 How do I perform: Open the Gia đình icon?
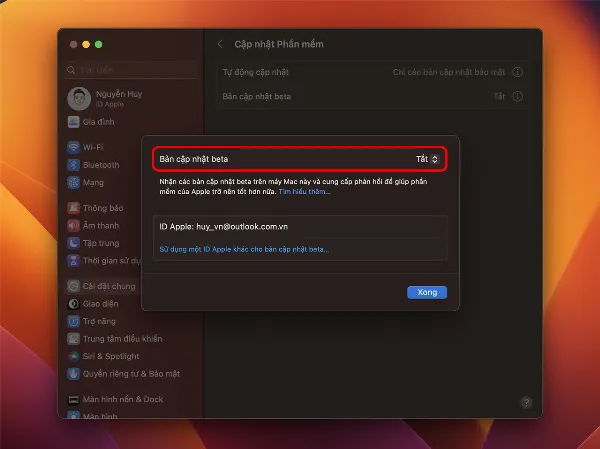(x=73, y=122)
